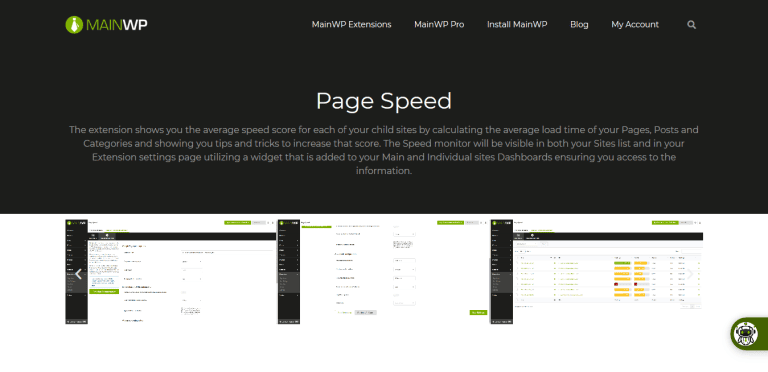The height and width of the screenshot is (372, 768).
Task: Open the first screenshot showing extension settings
Action: (171, 272)
